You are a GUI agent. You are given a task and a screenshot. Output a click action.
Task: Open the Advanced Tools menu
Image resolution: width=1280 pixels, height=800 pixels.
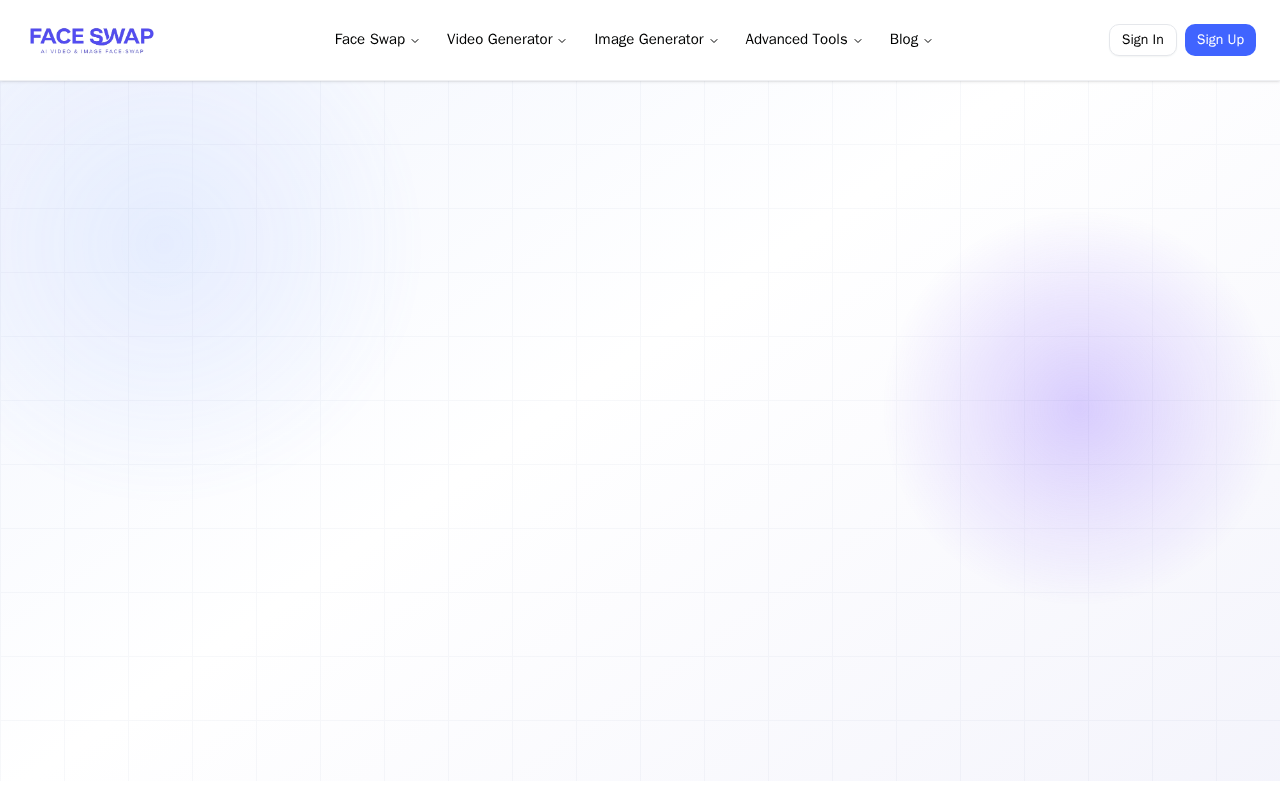[804, 40]
